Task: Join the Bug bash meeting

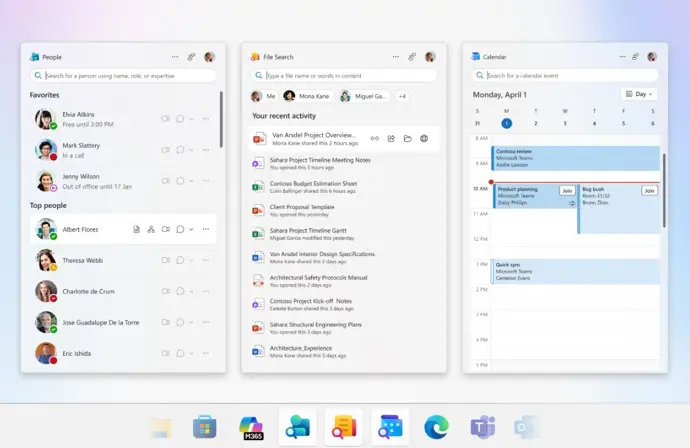Action: pyautogui.click(x=650, y=191)
